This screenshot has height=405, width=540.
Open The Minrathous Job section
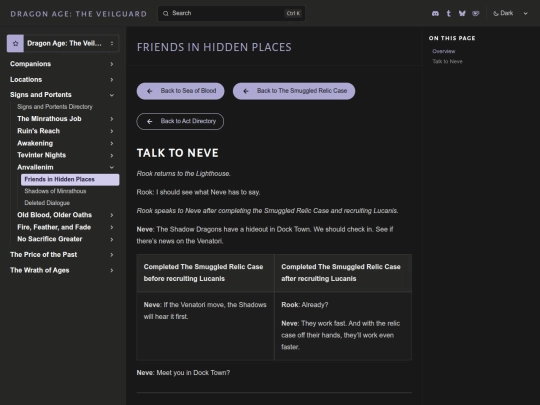(49, 119)
